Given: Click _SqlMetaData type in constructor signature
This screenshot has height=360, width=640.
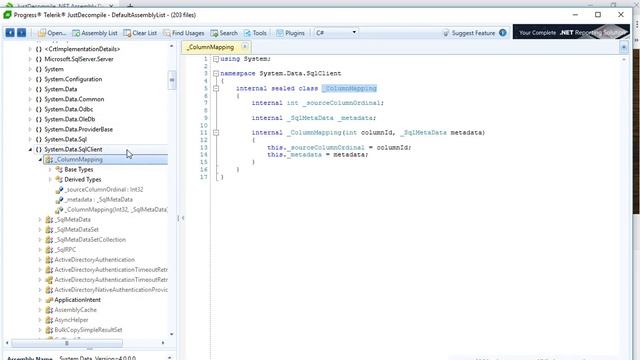Looking at the screenshot, I should pos(424,133).
